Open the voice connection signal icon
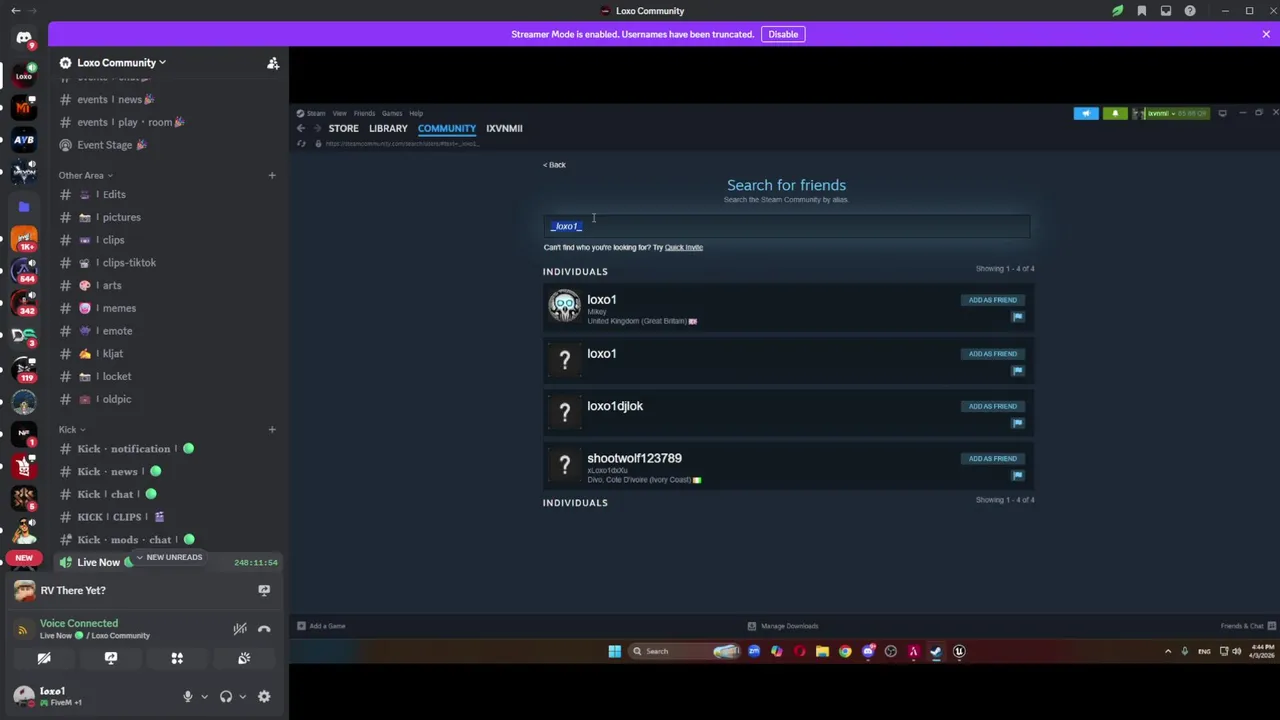The width and height of the screenshot is (1280, 720). pyautogui.click(x=23, y=630)
